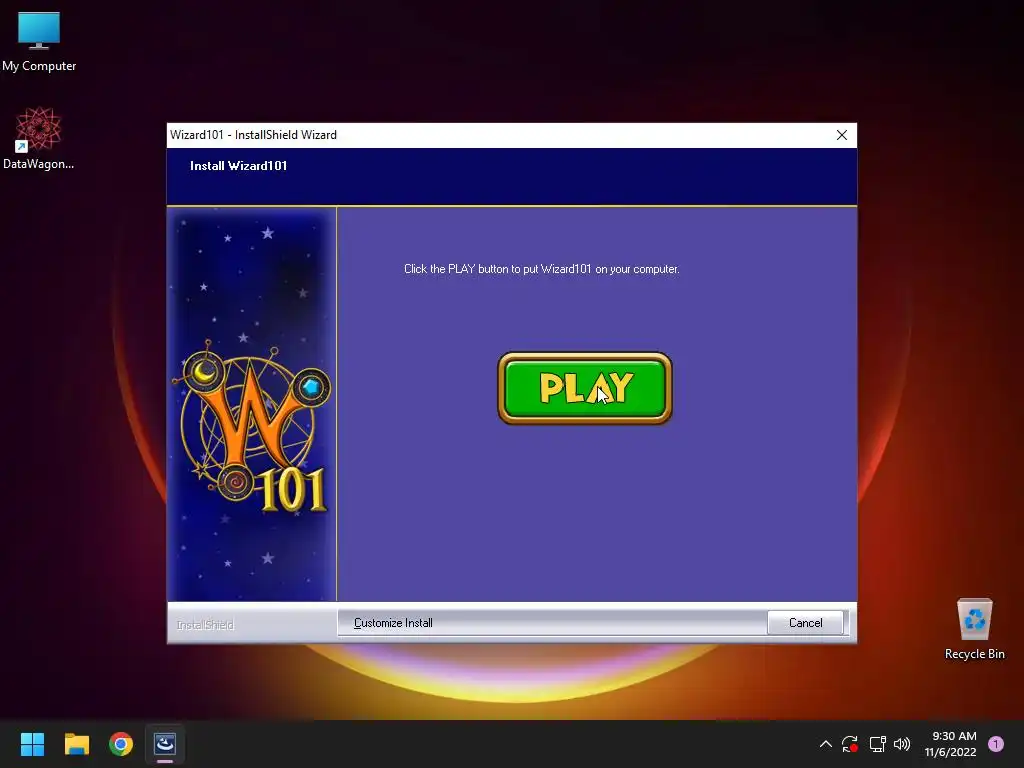
Task: Select the DataWagon desktop shortcut
Action: point(39,138)
